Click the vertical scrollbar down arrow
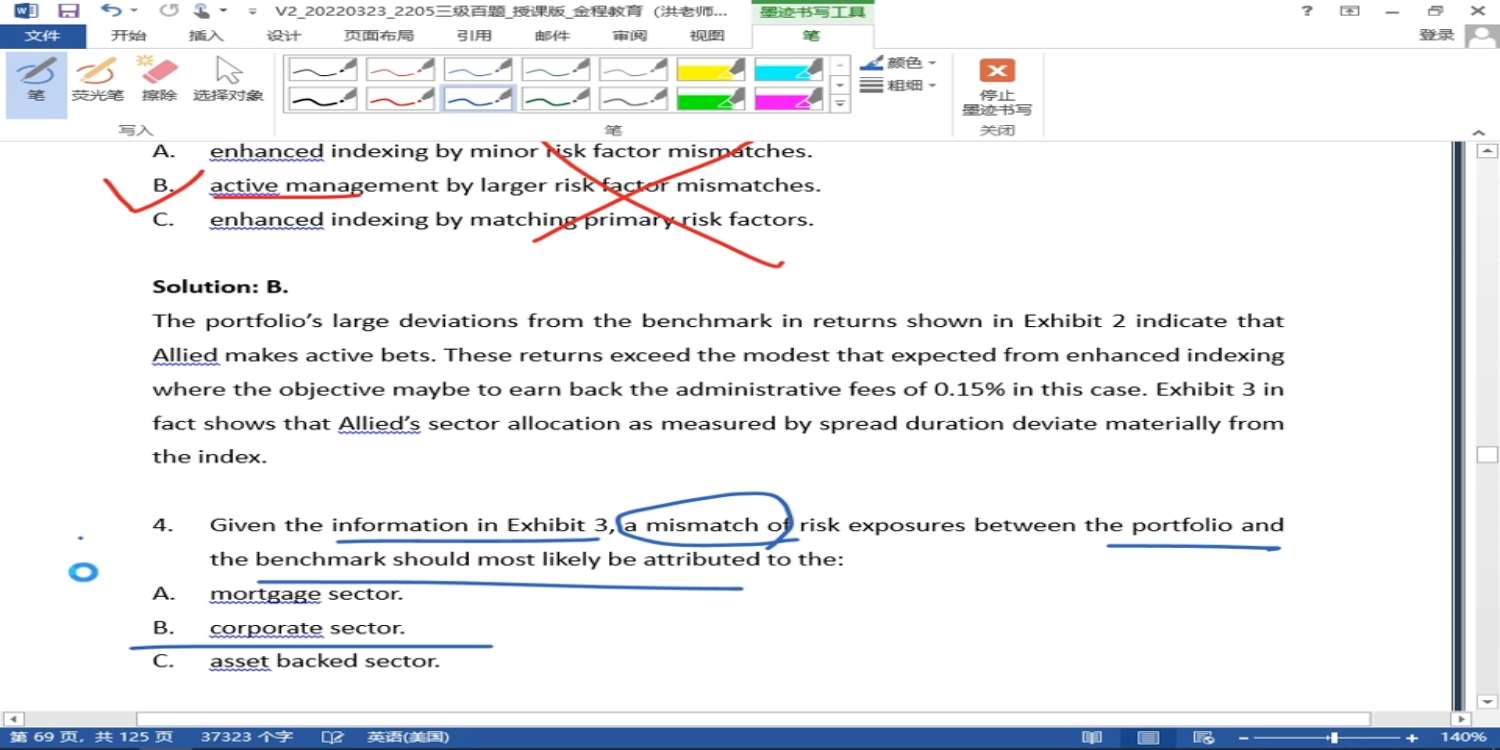Viewport: 1500px width, 750px height. [1487, 702]
